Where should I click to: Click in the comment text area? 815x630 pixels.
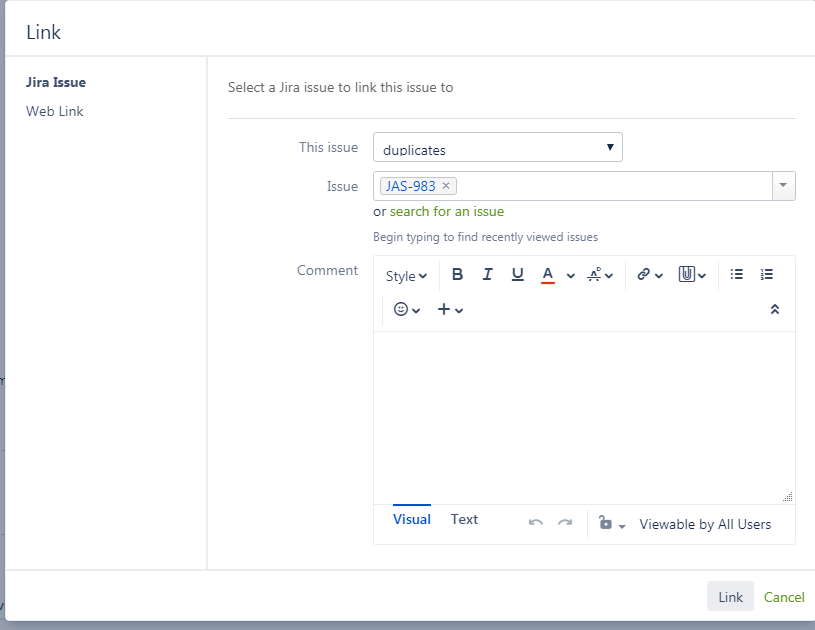pyautogui.click(x=584, y=417)
